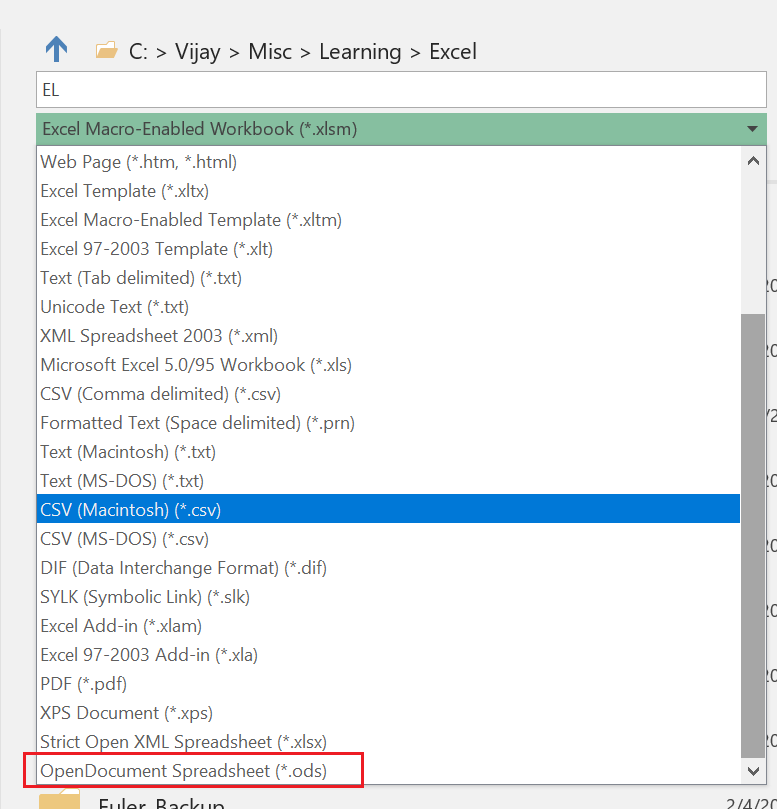Click the list scrollbar up arrow

(x=753, y=161)
